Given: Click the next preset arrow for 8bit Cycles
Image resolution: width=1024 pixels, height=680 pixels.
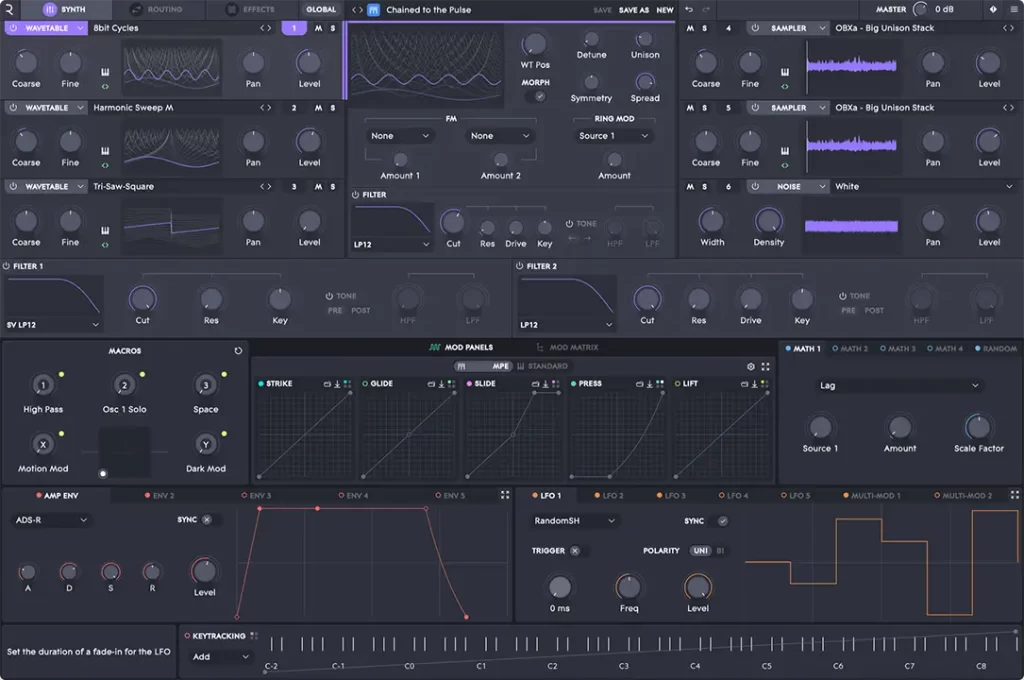Looking at the screenshot, I should [269, 28].
